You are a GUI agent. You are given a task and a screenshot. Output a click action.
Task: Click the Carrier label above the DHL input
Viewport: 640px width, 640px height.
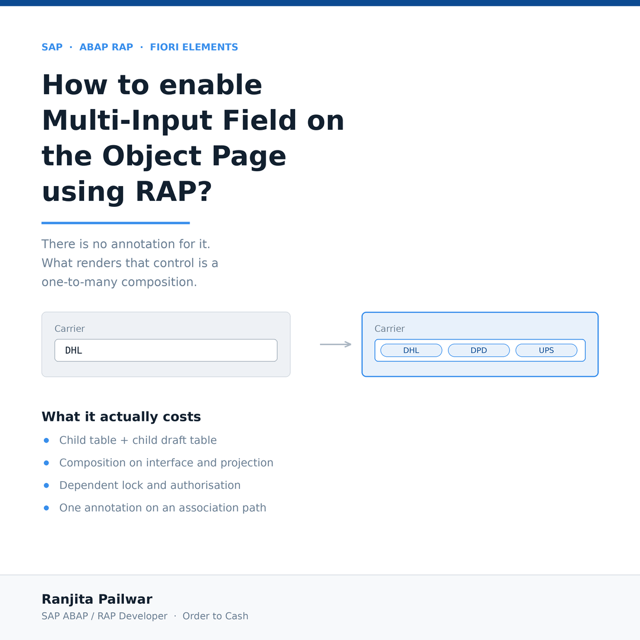[69, 329]
